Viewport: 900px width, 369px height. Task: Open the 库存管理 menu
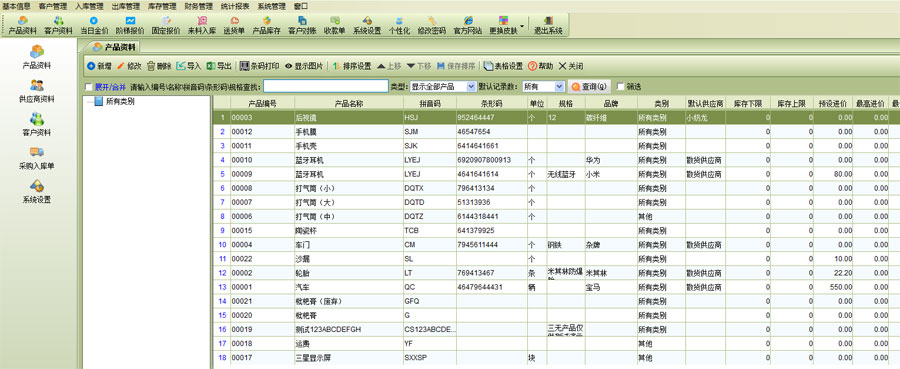pos(161,6)
